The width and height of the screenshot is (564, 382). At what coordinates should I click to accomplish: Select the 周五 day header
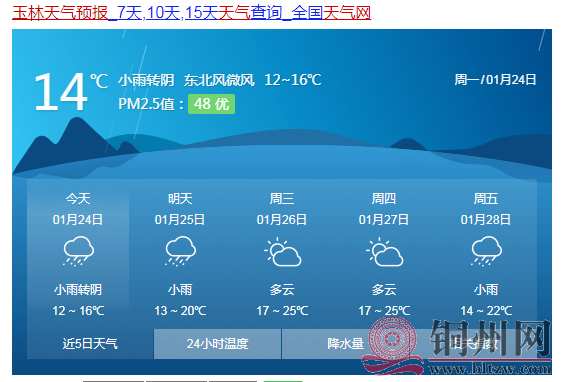pyautogui.click(x=486, y=199)
